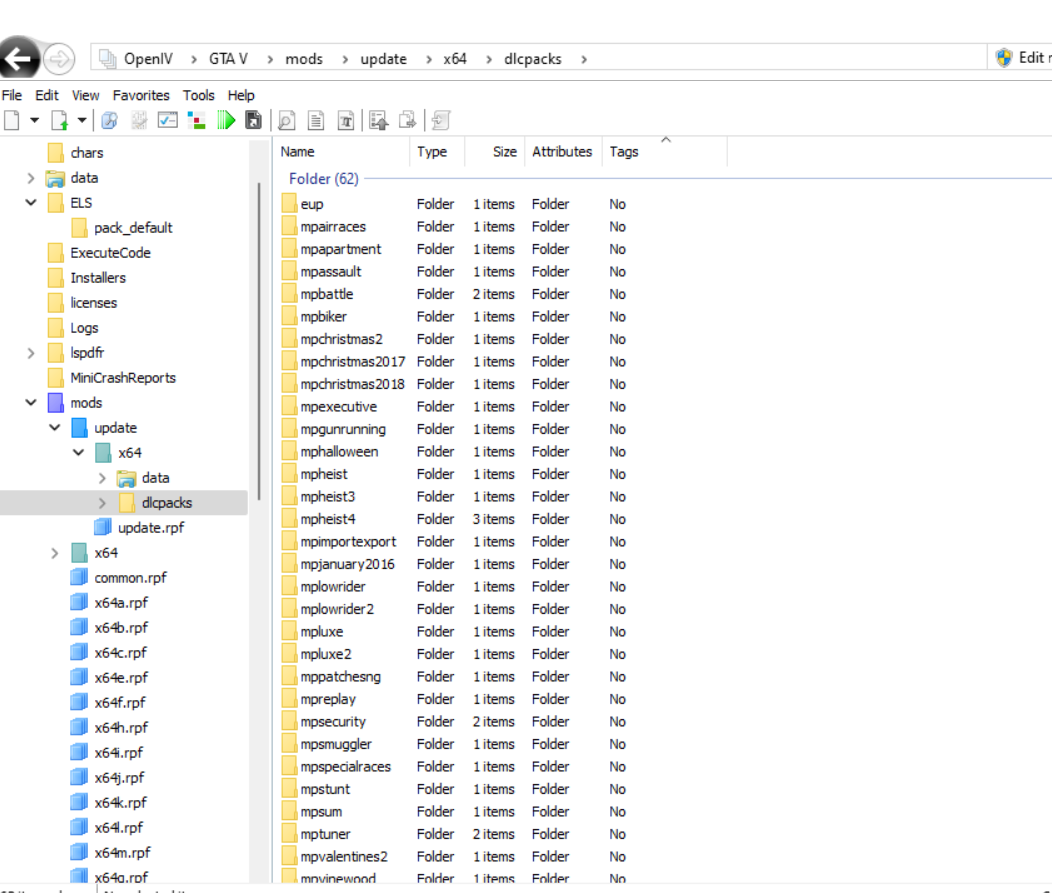The image size is (1052, 893).
Task: Click the New file toolbar icon
Action: [x=12, y=121]
